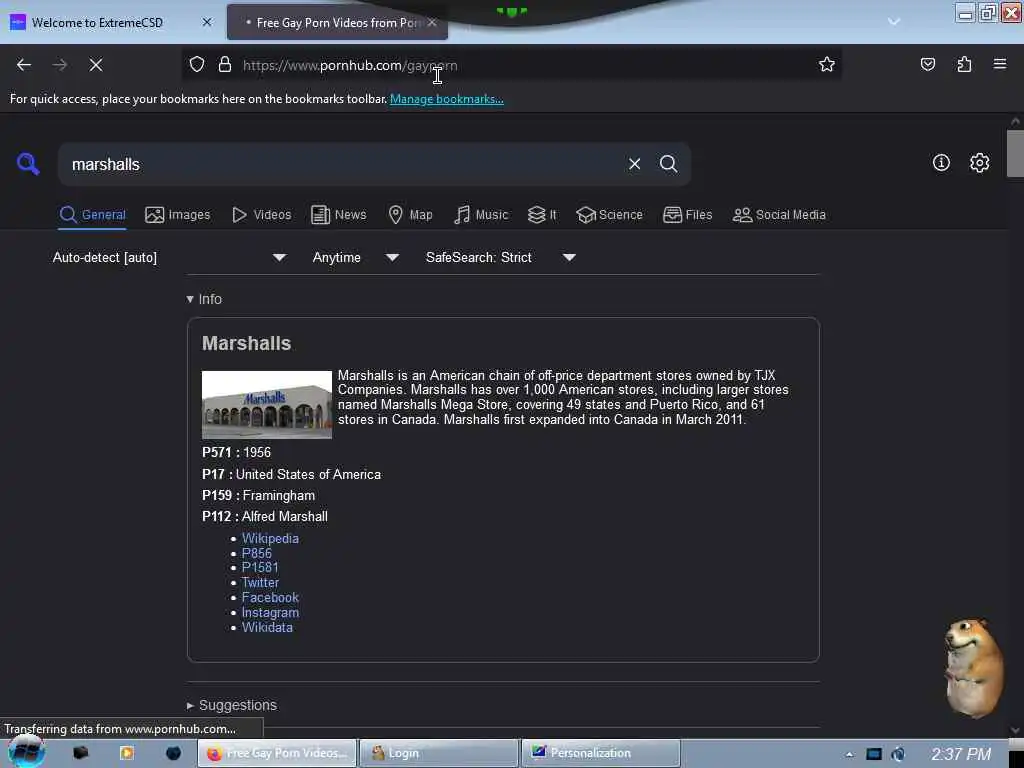Select the P159 : Framingham row
This screenshot has width=1024, height=768.
259,495
